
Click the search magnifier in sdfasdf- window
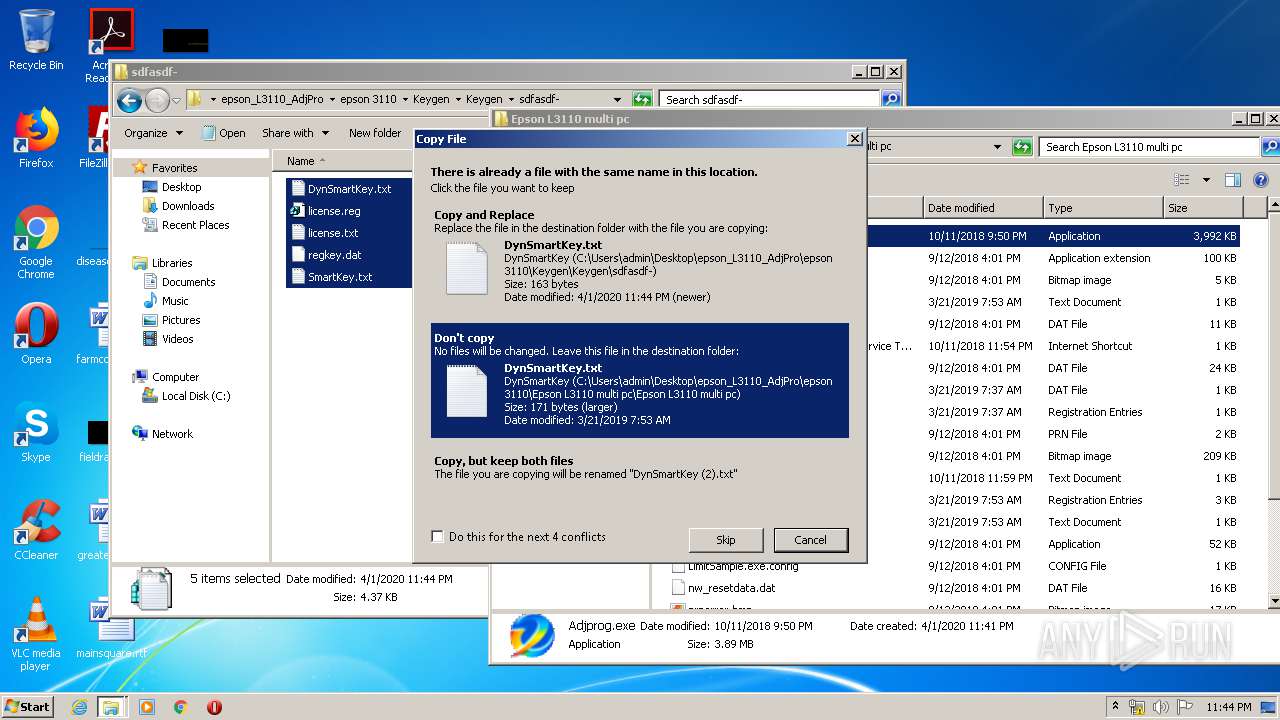891,99
